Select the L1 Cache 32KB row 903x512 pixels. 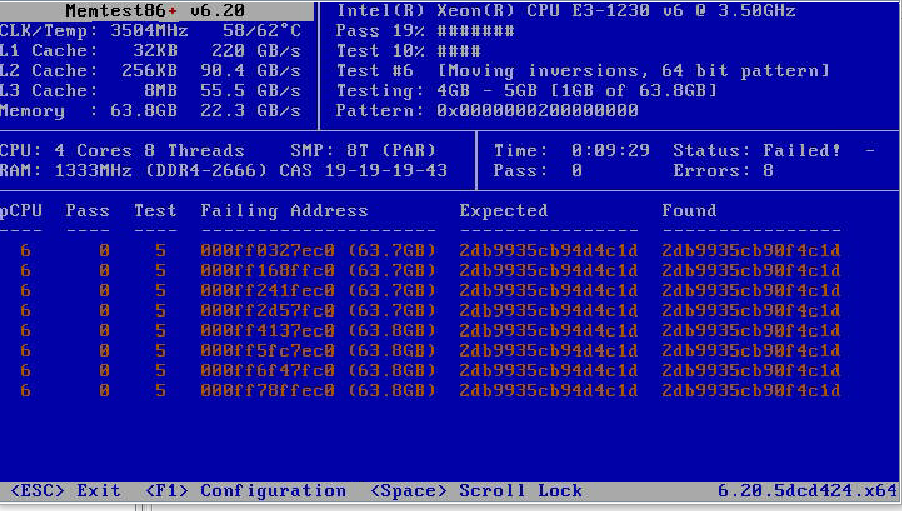click(x=150, y=51)
